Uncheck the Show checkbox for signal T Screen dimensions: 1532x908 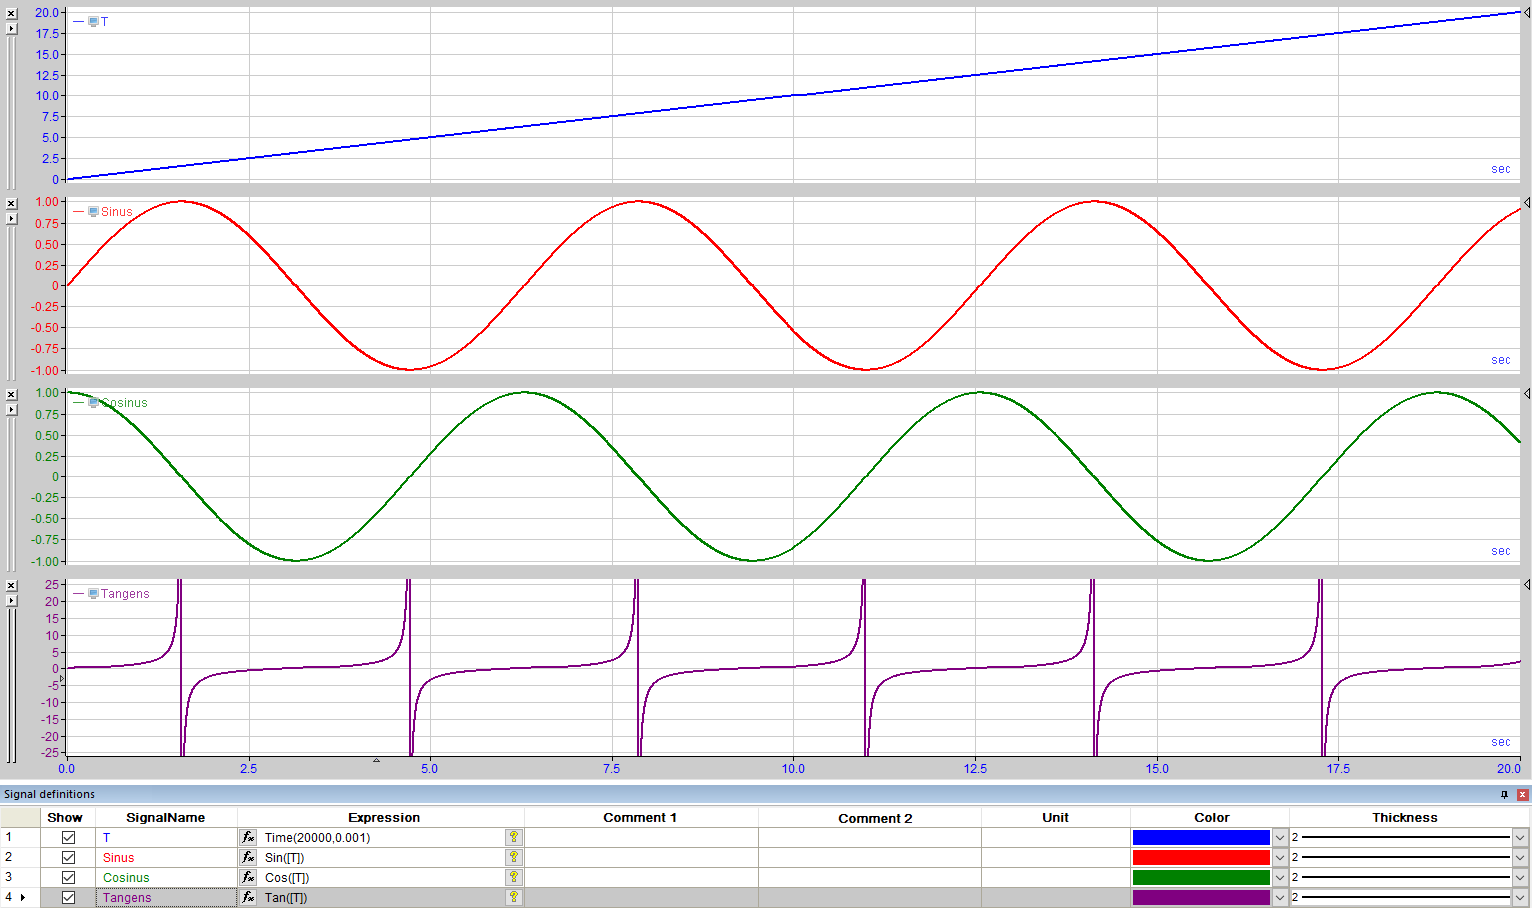pyautogui.click(x=68, y=837)
